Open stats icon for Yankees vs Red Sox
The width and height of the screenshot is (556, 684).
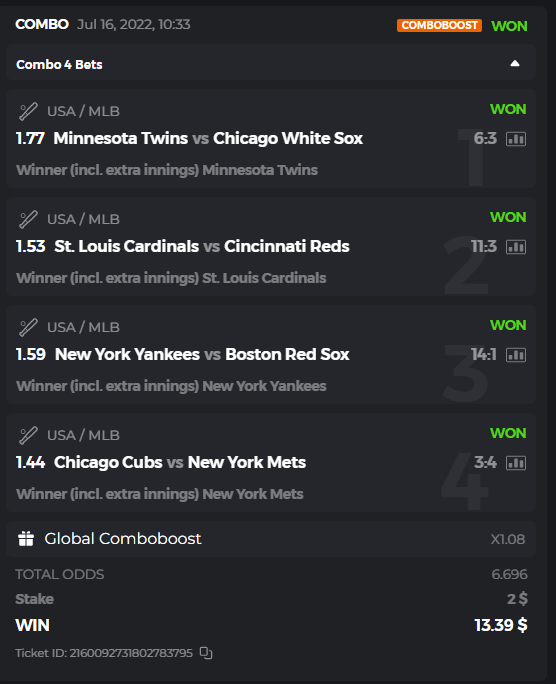click(x=516, y=355)
